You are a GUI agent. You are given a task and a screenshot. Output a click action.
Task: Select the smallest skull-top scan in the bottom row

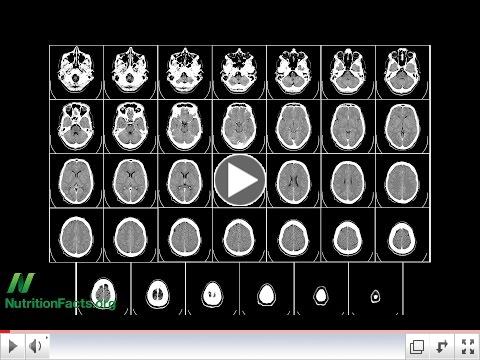tap(376, 296)
